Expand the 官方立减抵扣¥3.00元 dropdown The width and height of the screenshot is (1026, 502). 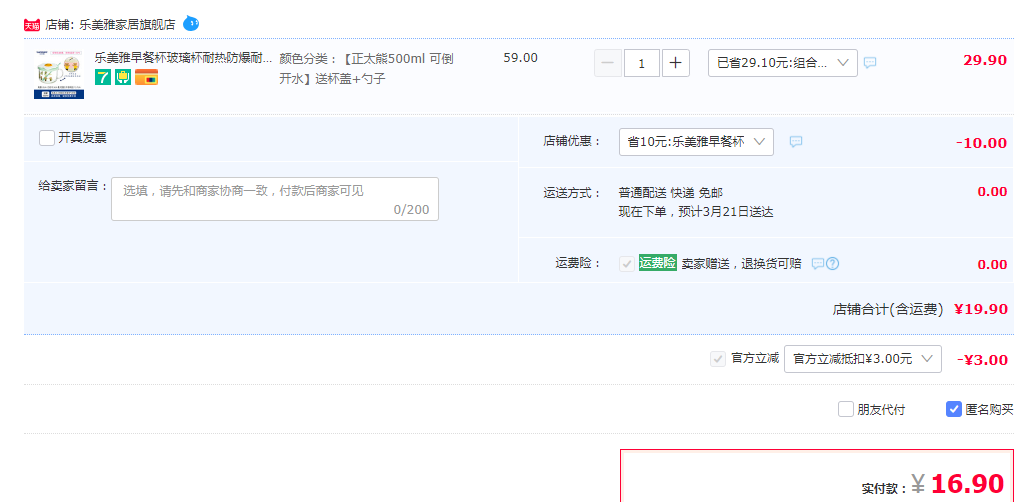point(862,359)
